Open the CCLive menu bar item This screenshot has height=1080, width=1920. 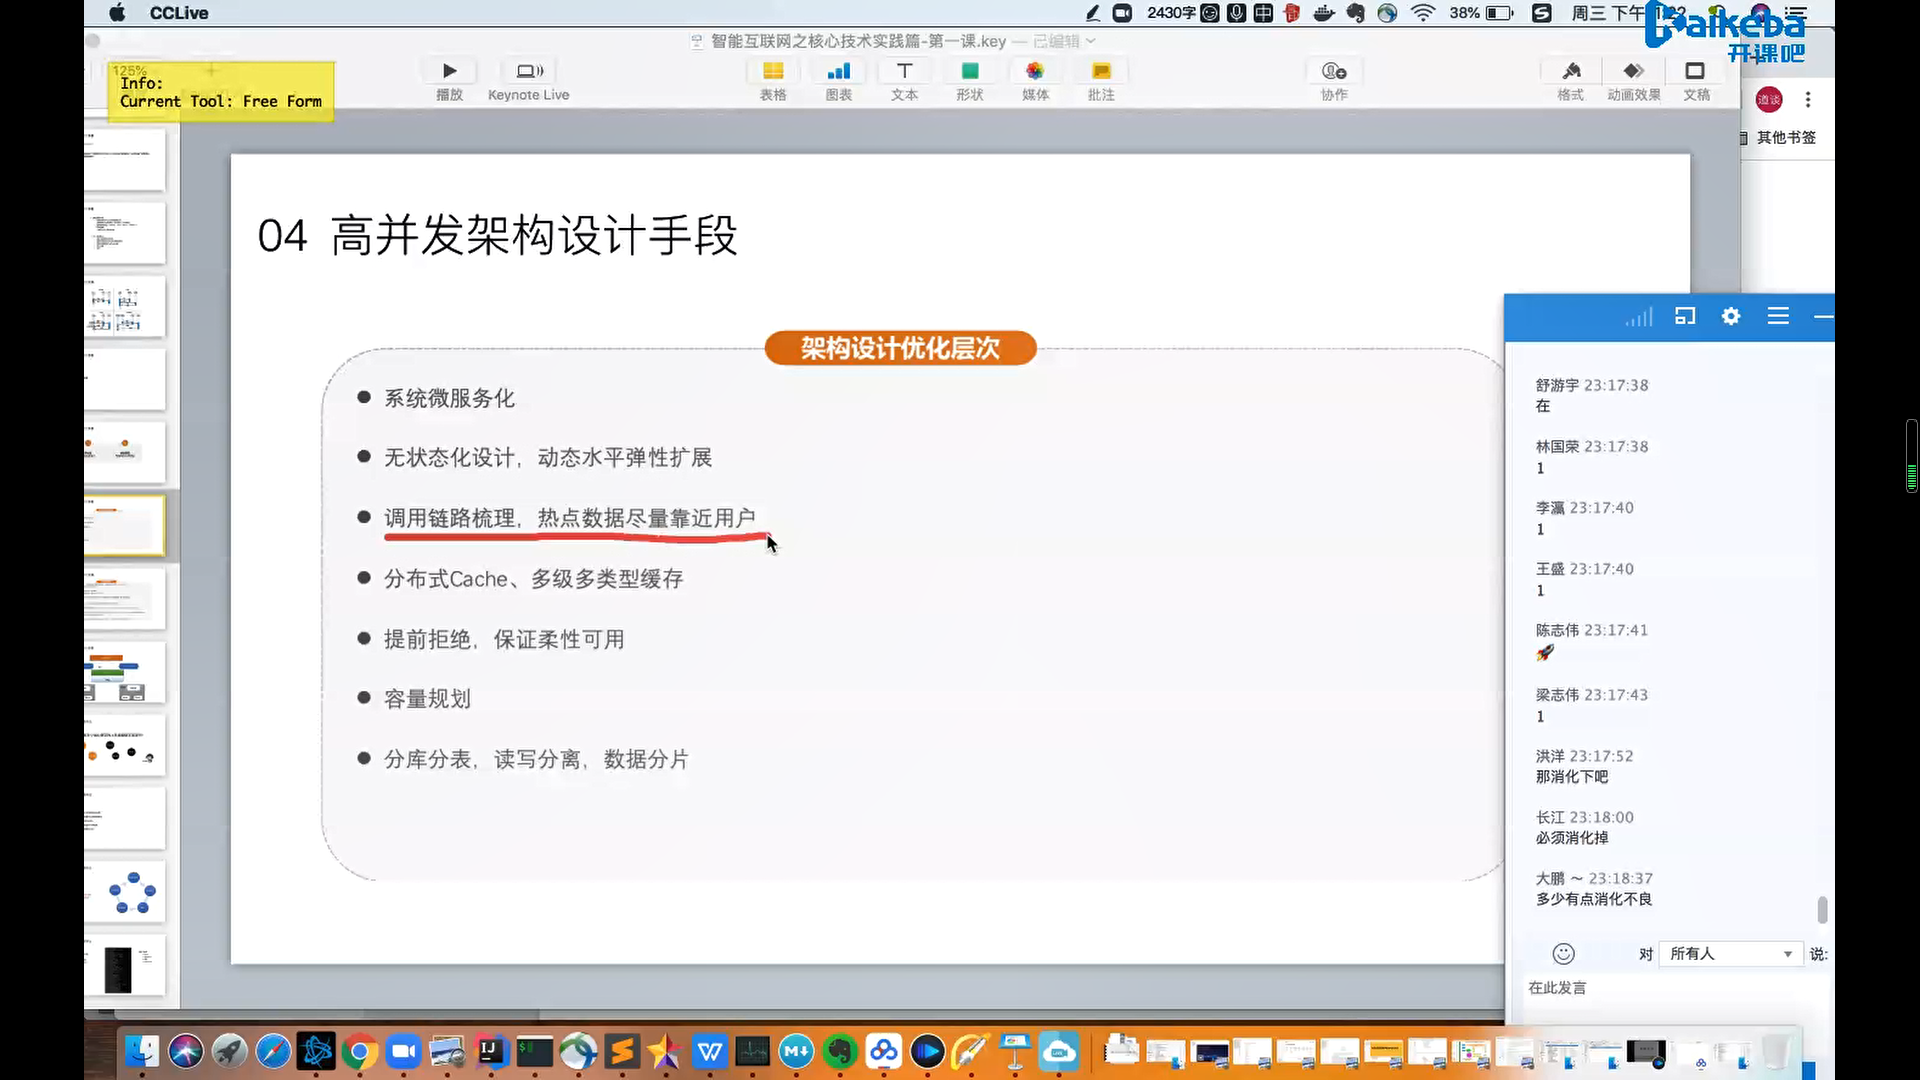point(179,13)
